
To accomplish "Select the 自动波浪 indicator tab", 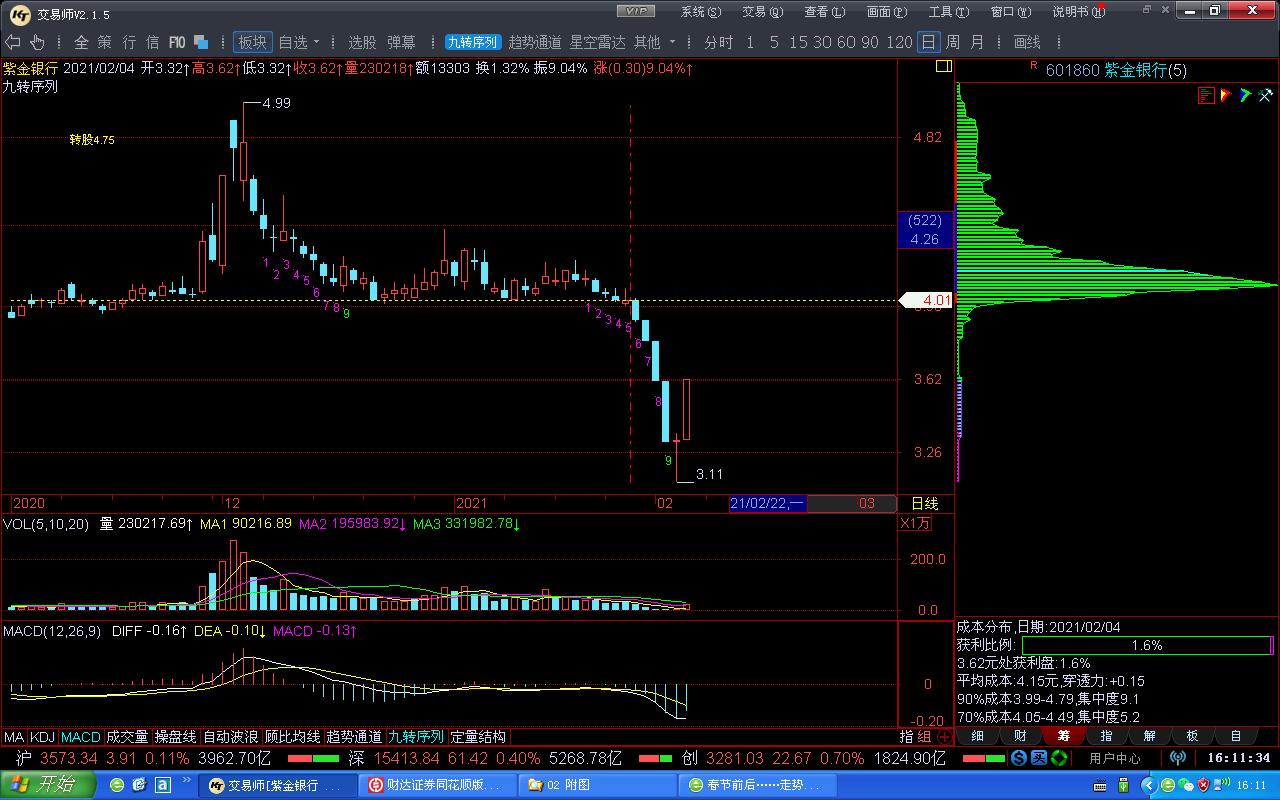I will [x=231, y=737].
